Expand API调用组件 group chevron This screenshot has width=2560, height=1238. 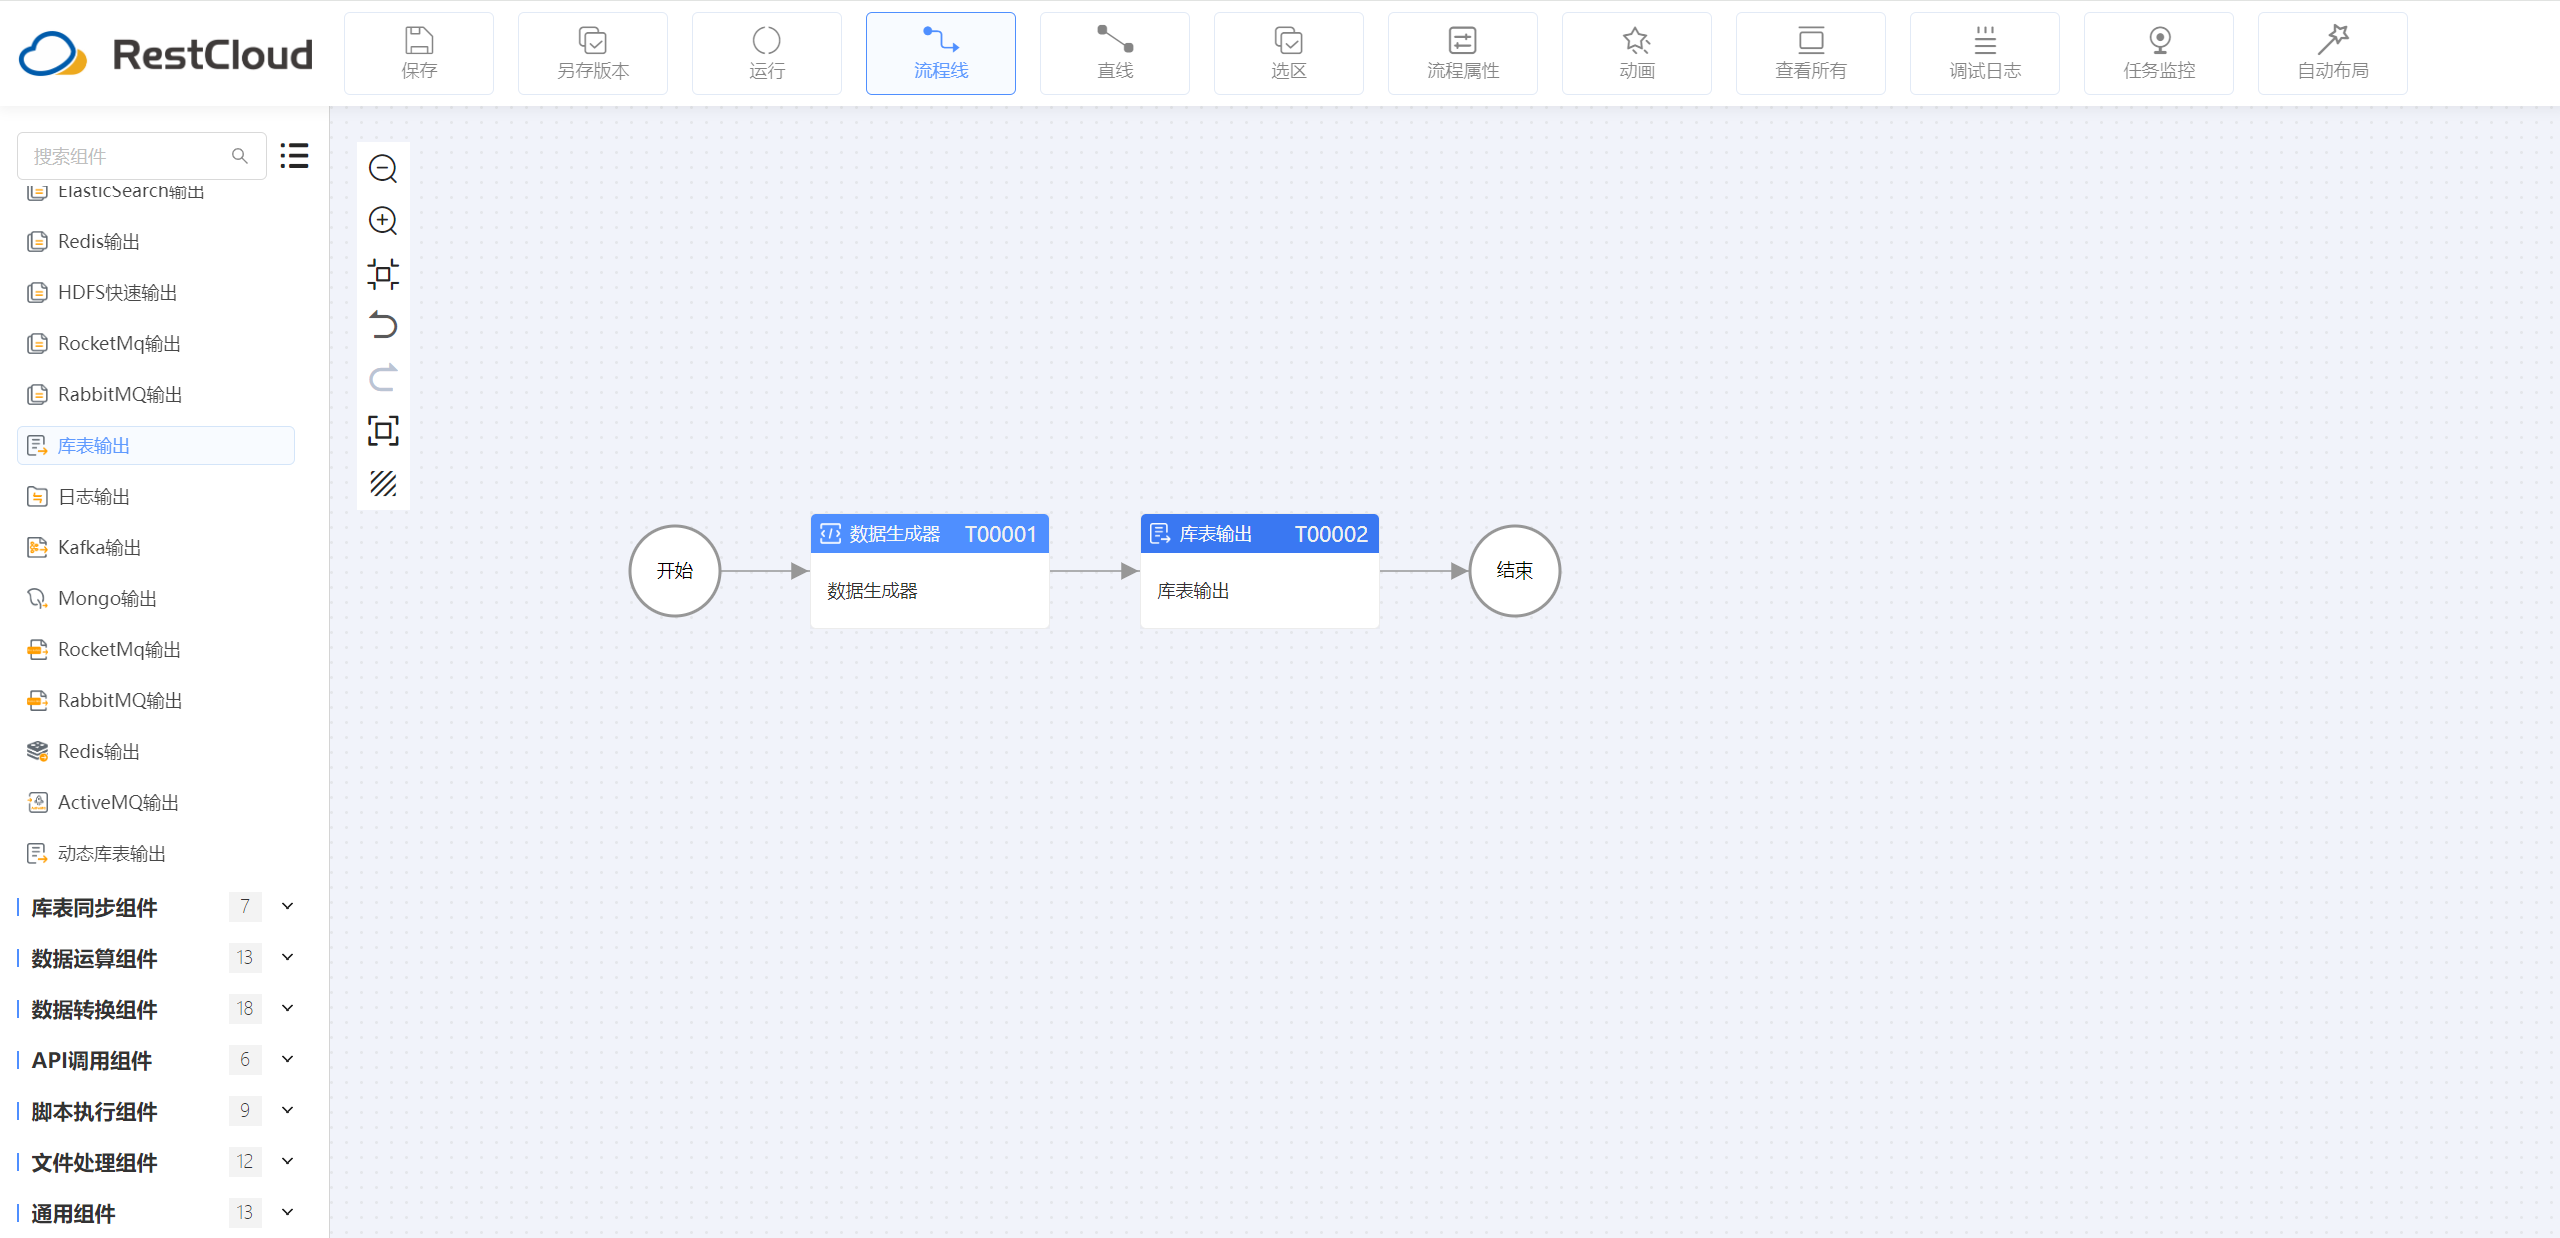click(288, 1059)
